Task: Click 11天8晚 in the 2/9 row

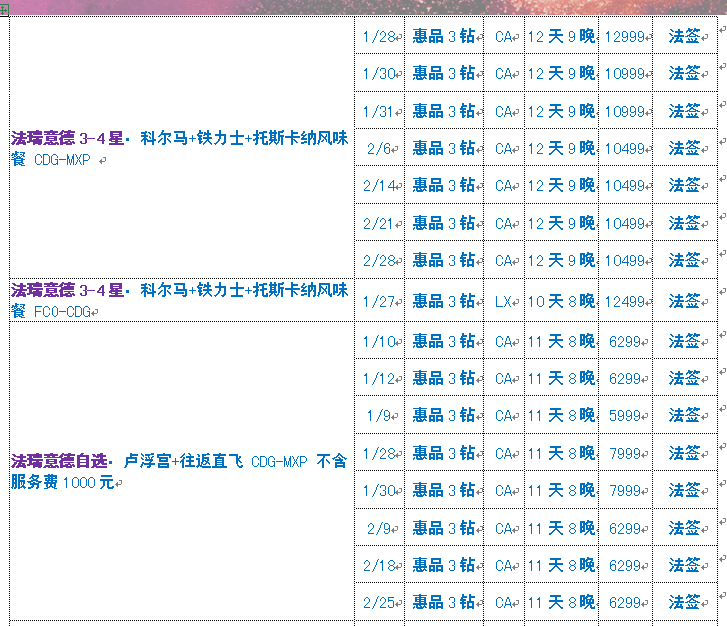Action: point(561,528)
